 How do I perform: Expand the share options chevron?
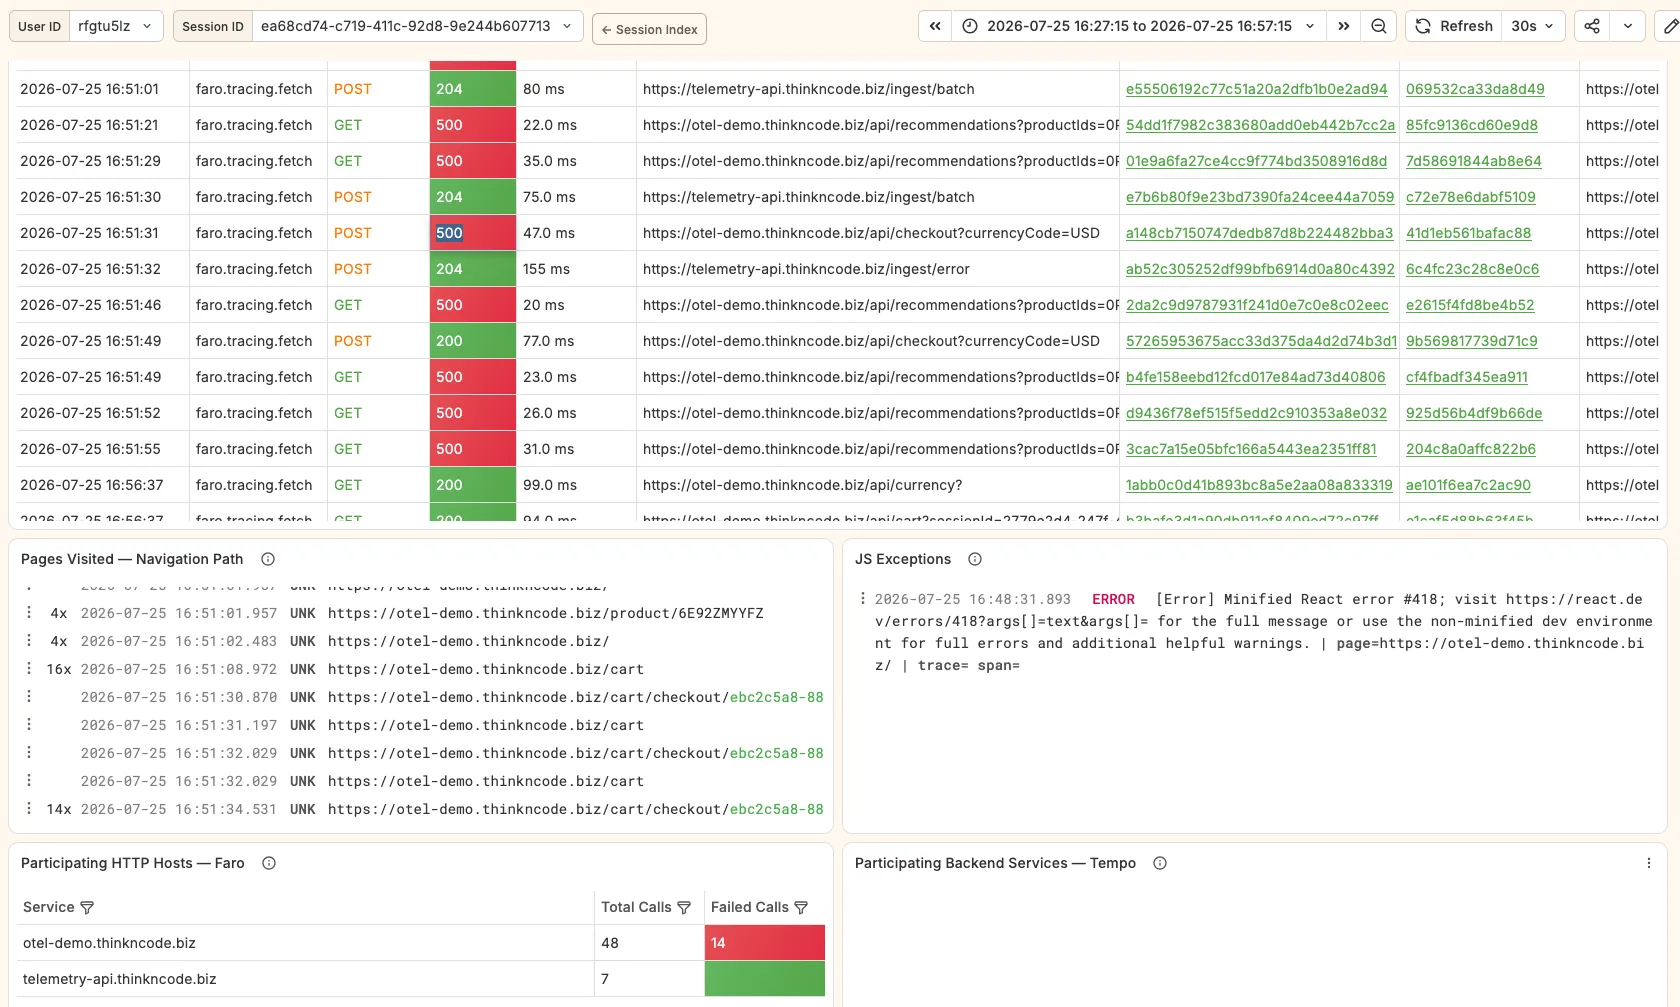pos(1628,26)
